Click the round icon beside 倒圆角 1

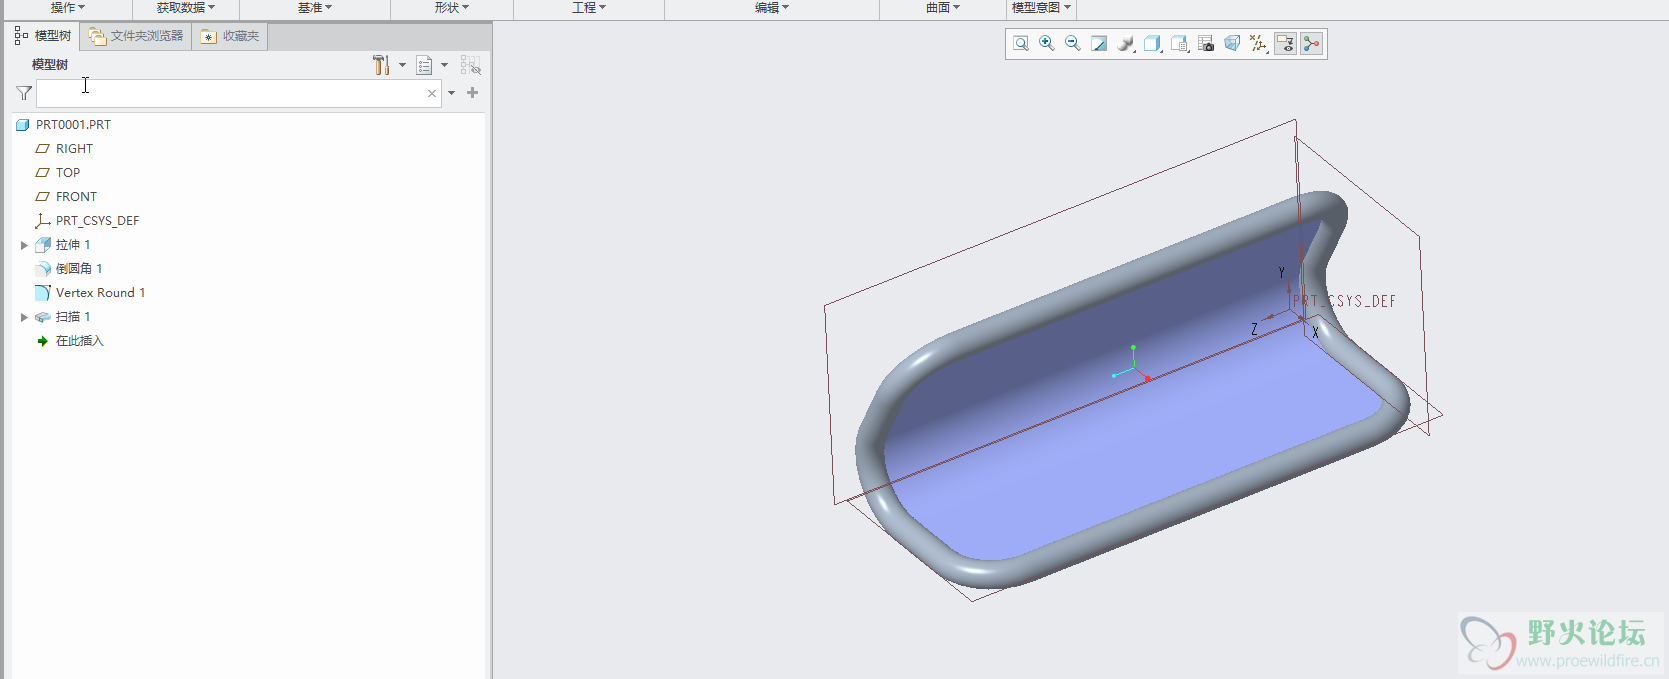43,269
